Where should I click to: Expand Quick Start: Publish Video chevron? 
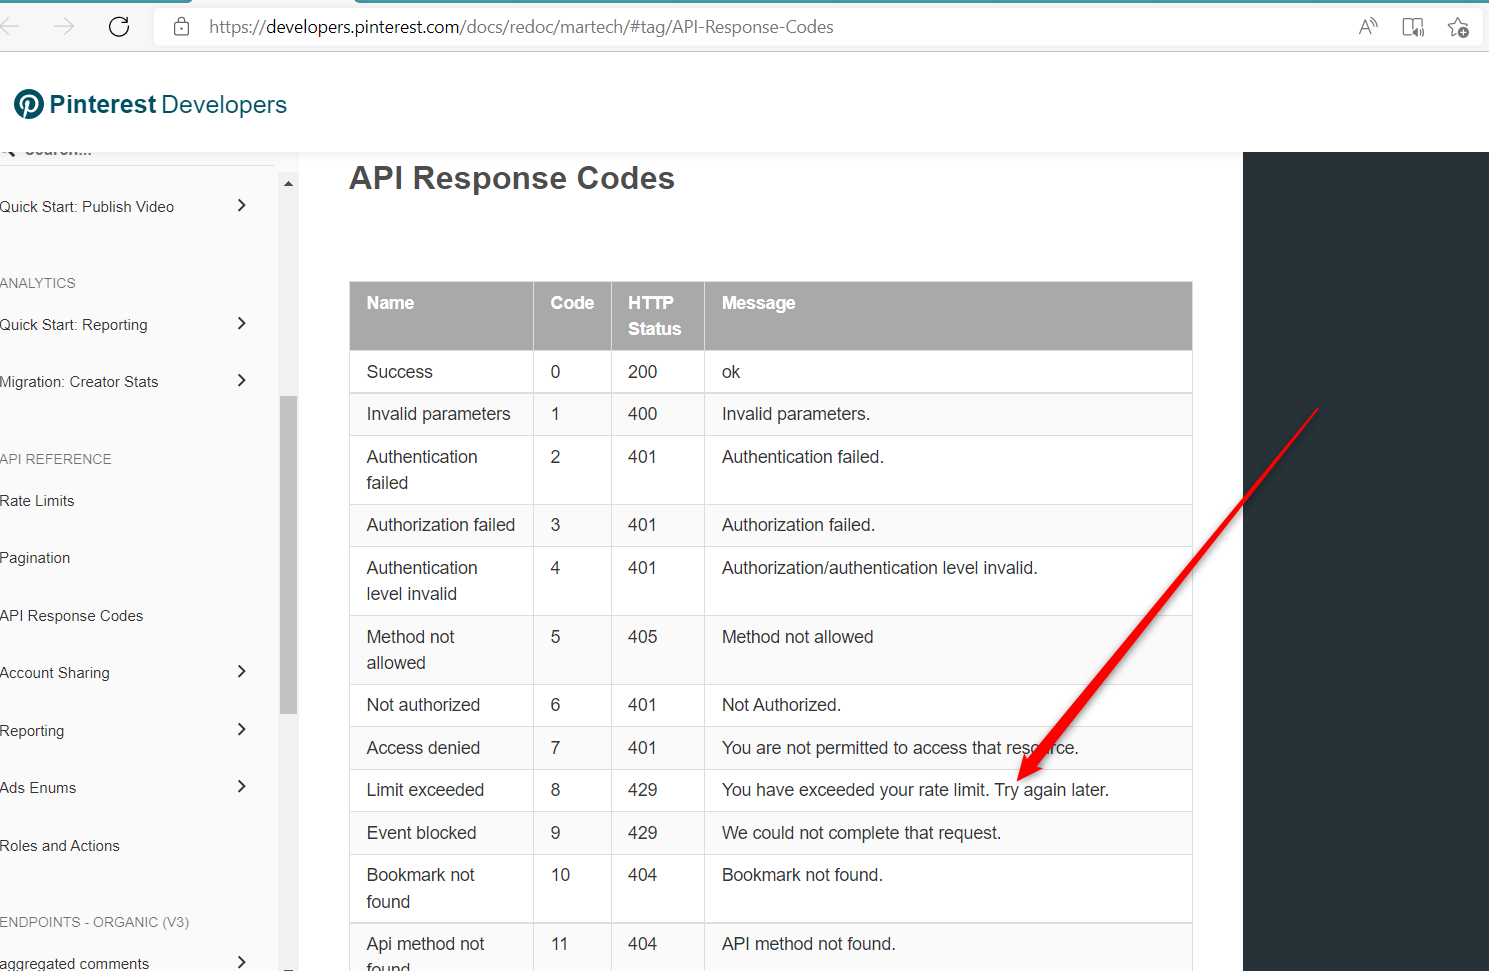coord(241,205)
